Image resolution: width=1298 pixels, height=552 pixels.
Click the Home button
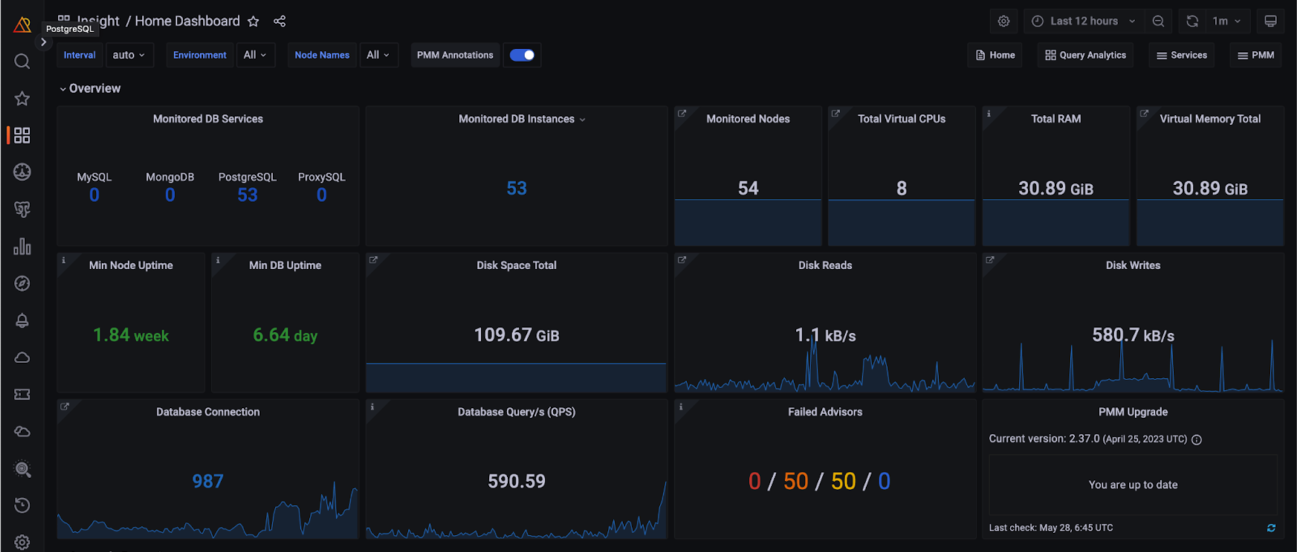coord(995,55)
